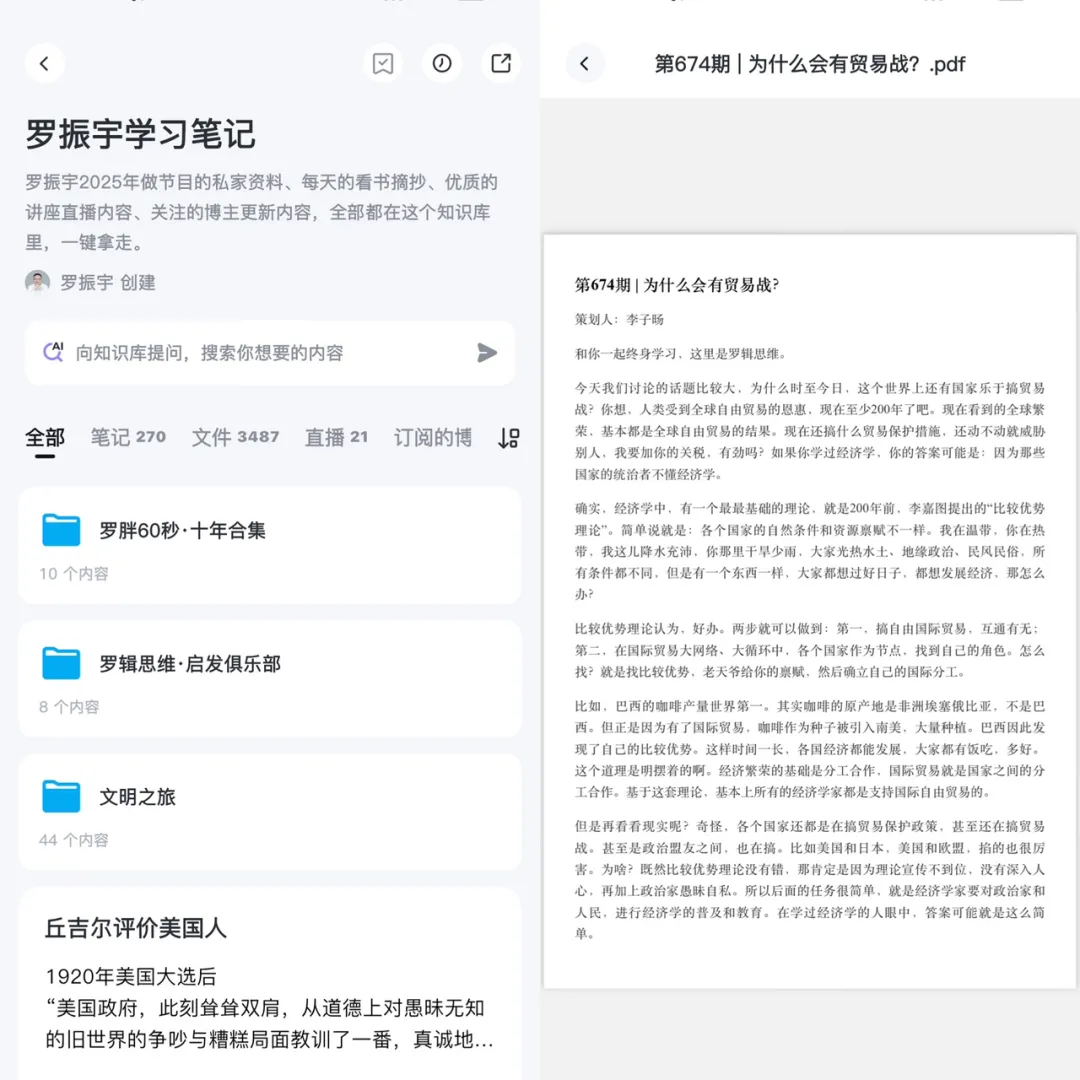This screenshot has height=1080, width=1080.
Task: Tap the PDF page titled 为什么会有贸易战
Action: 810,610
